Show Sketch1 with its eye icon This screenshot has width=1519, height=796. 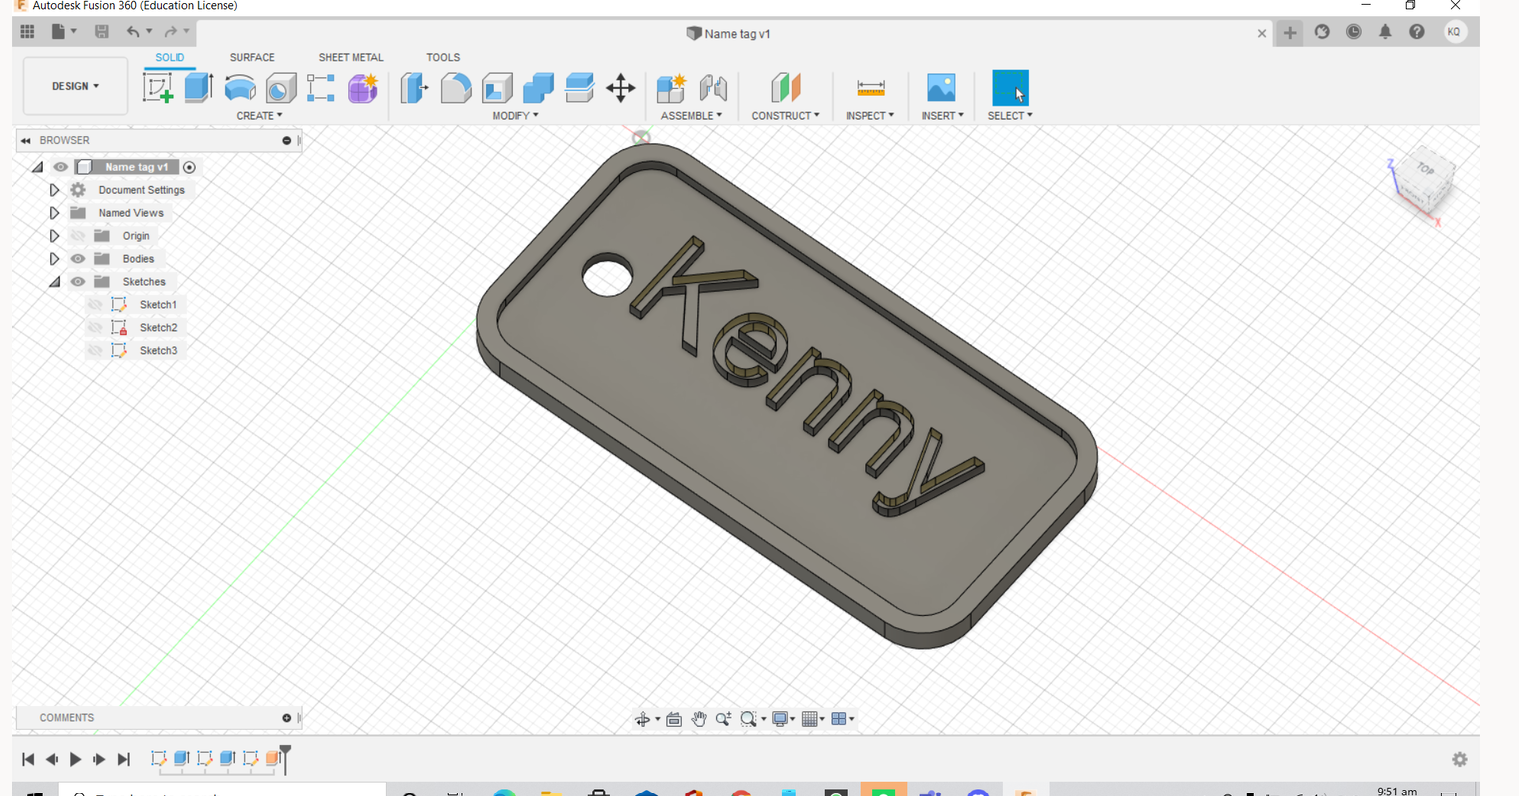[95, 305]
